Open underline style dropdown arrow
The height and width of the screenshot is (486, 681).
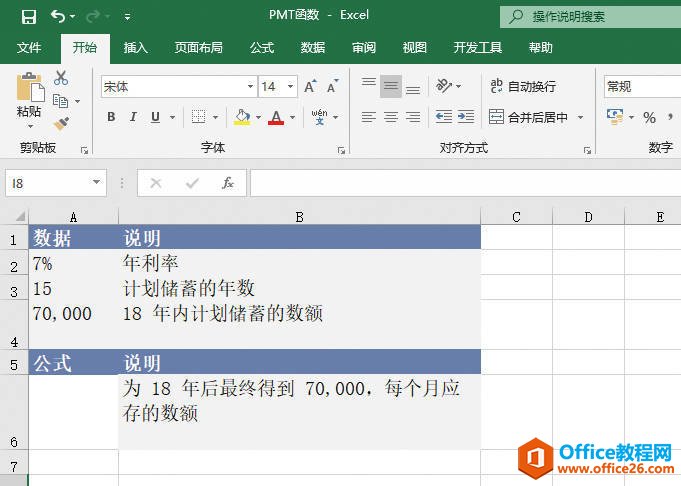[x=172, y=117]
